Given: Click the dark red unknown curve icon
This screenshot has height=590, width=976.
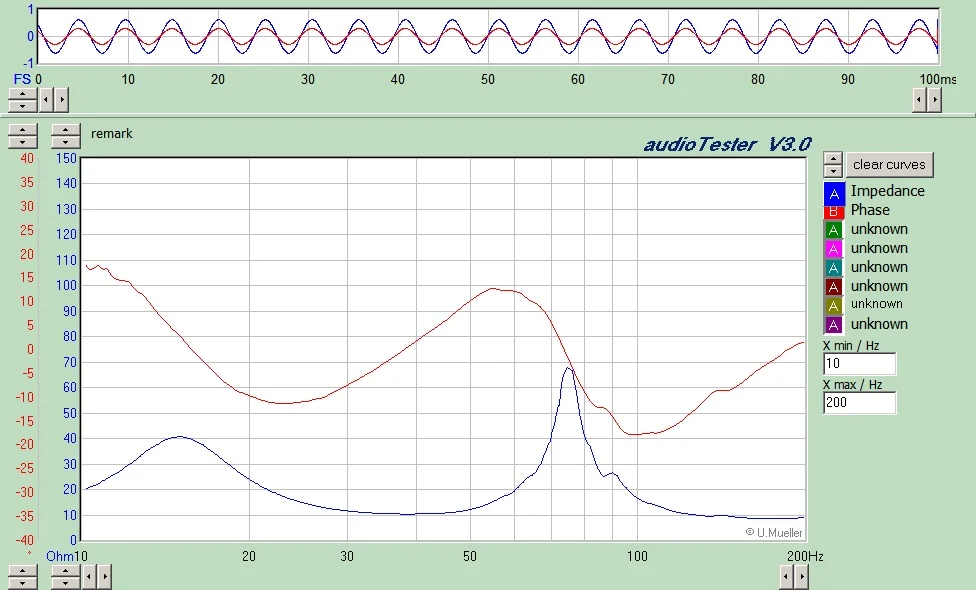Looking at the screenshot, I should [835, 286].
